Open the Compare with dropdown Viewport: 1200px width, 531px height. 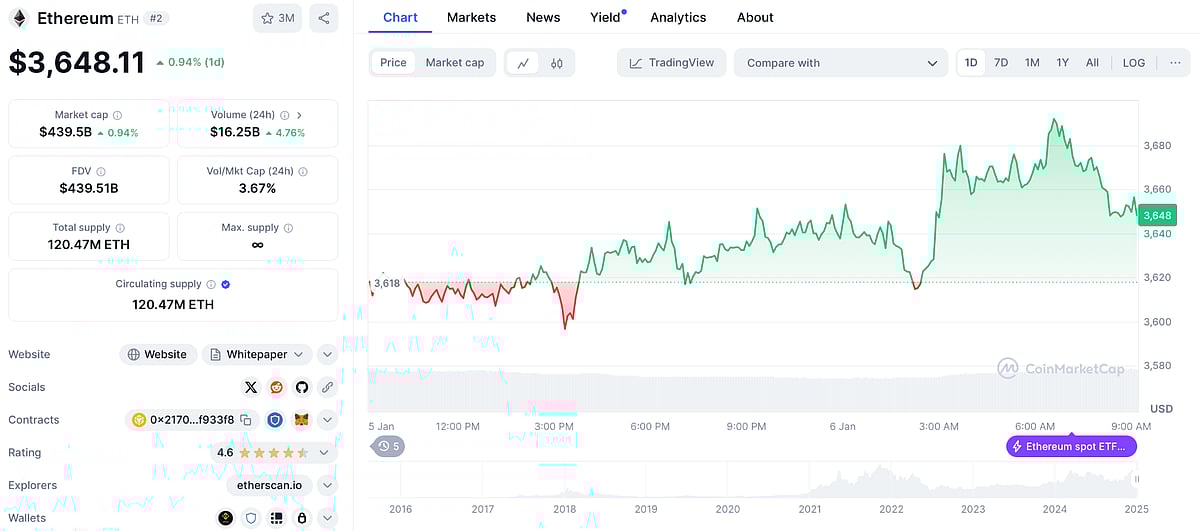pos(840,63)
